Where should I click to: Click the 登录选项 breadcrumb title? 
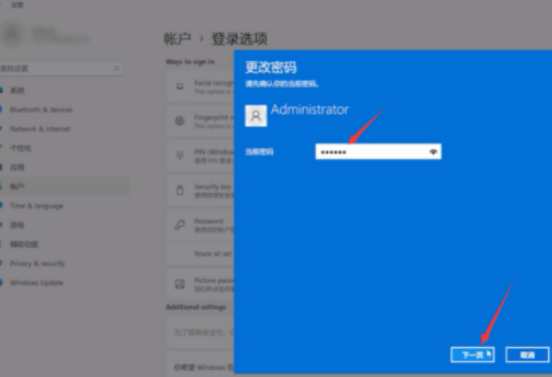pyautogui.click(x=239, y=39)
